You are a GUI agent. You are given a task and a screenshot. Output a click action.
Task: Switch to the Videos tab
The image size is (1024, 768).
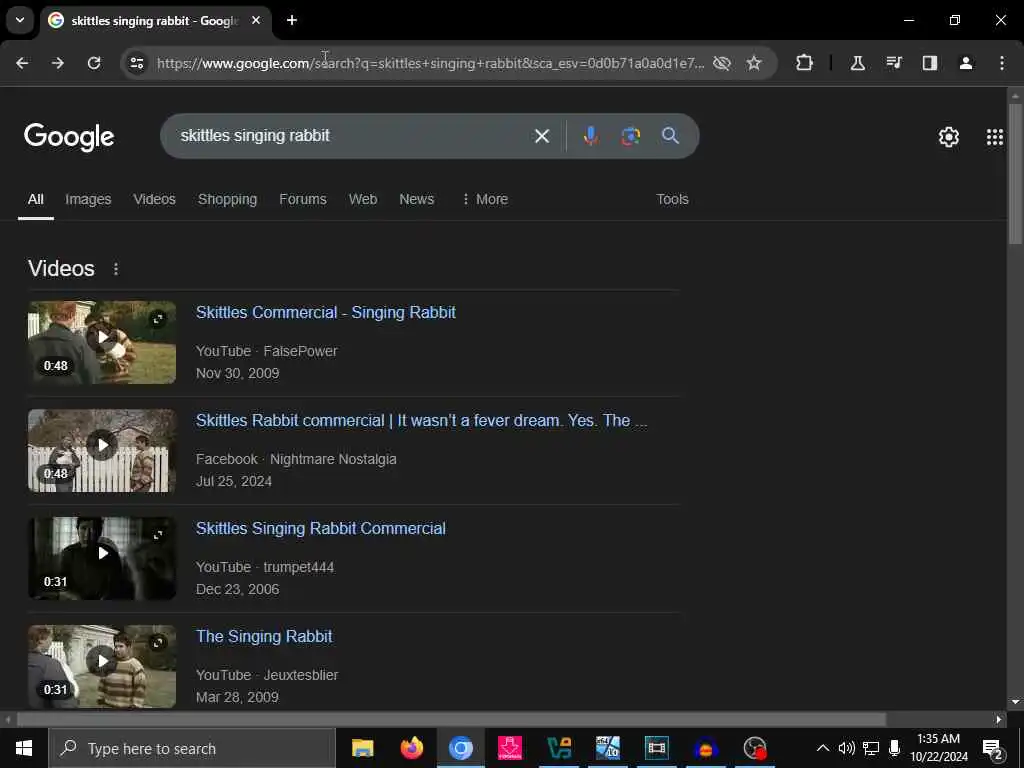[x=155, y=199]
